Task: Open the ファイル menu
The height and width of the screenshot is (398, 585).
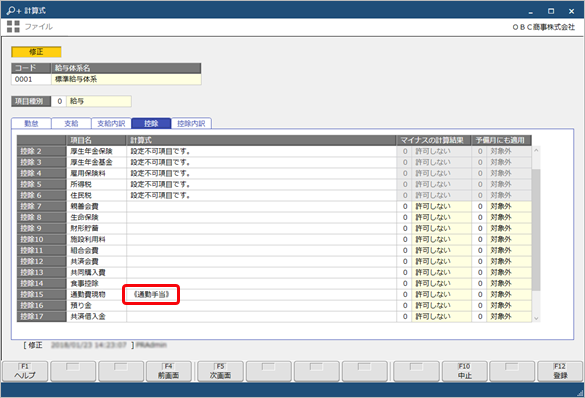Action: click(x=38, y=26)
